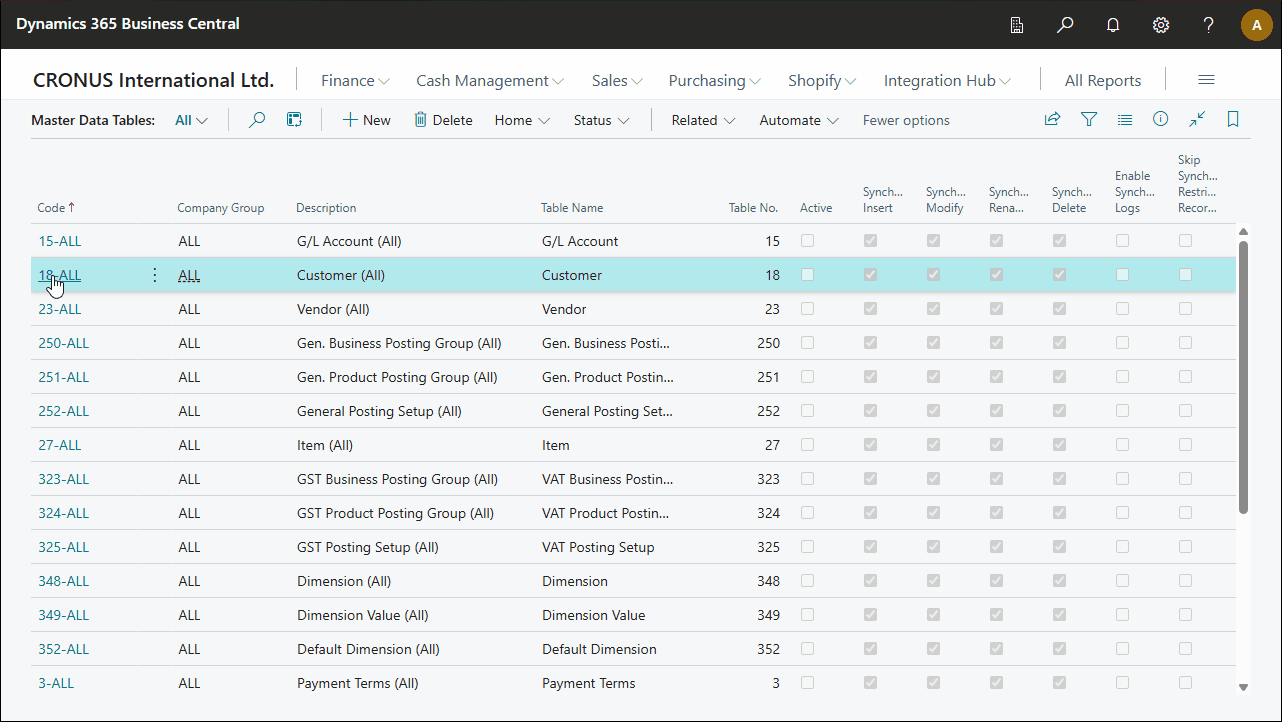
Task: Click the edit list icon beside search
Action: (294, 120)
